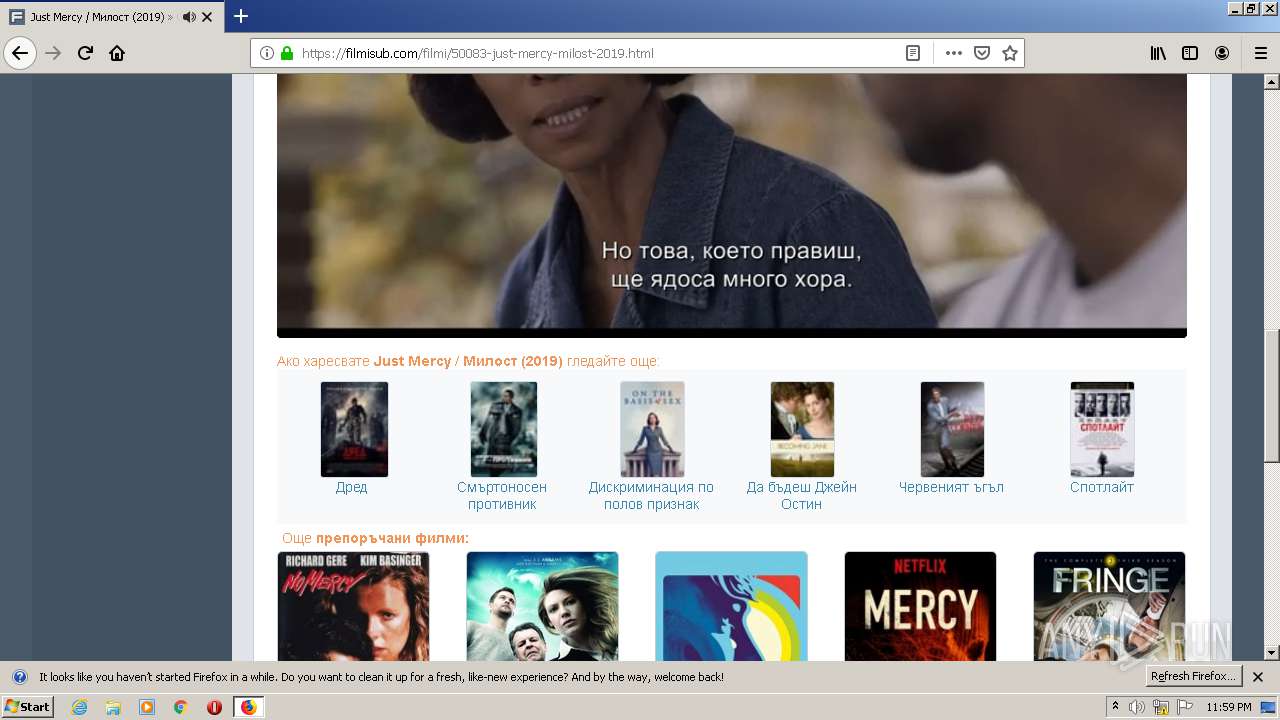Open the Windows Start menu
Screen dimensions: 1280x720
pyautogui.click(x=28, y=707)
